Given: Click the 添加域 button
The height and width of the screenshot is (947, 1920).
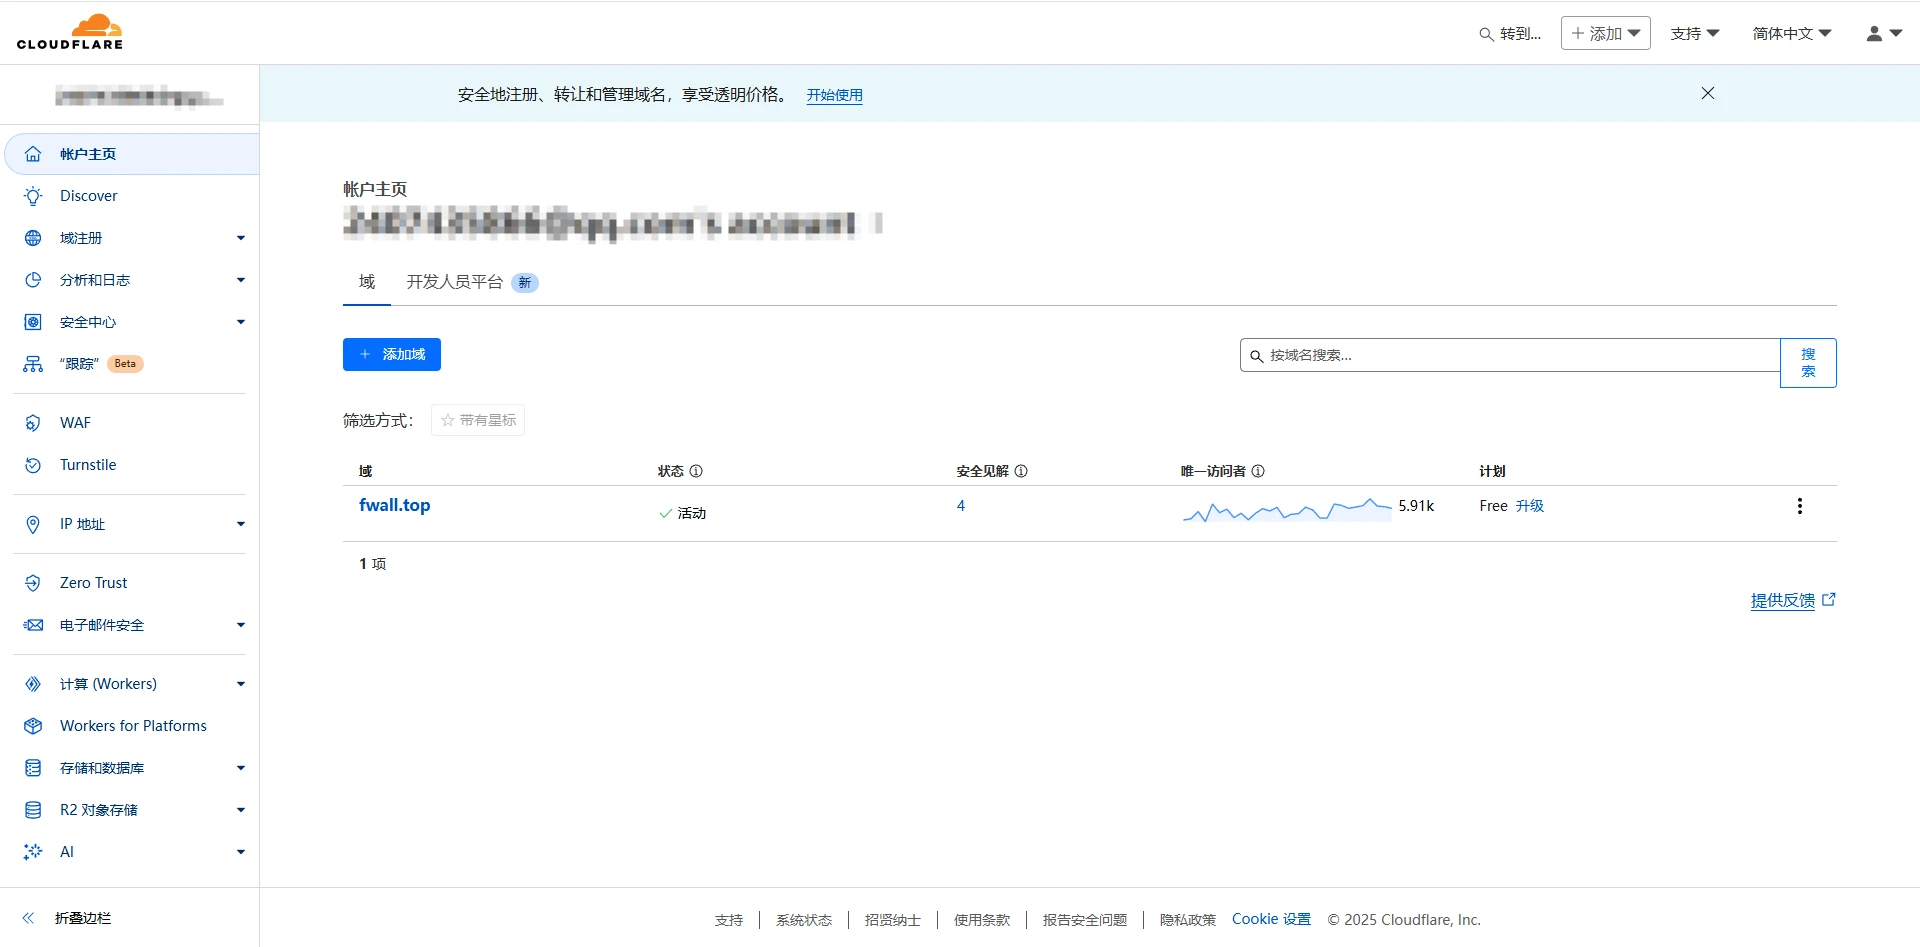Looking at the screenshot, I should tap(392, 354).
